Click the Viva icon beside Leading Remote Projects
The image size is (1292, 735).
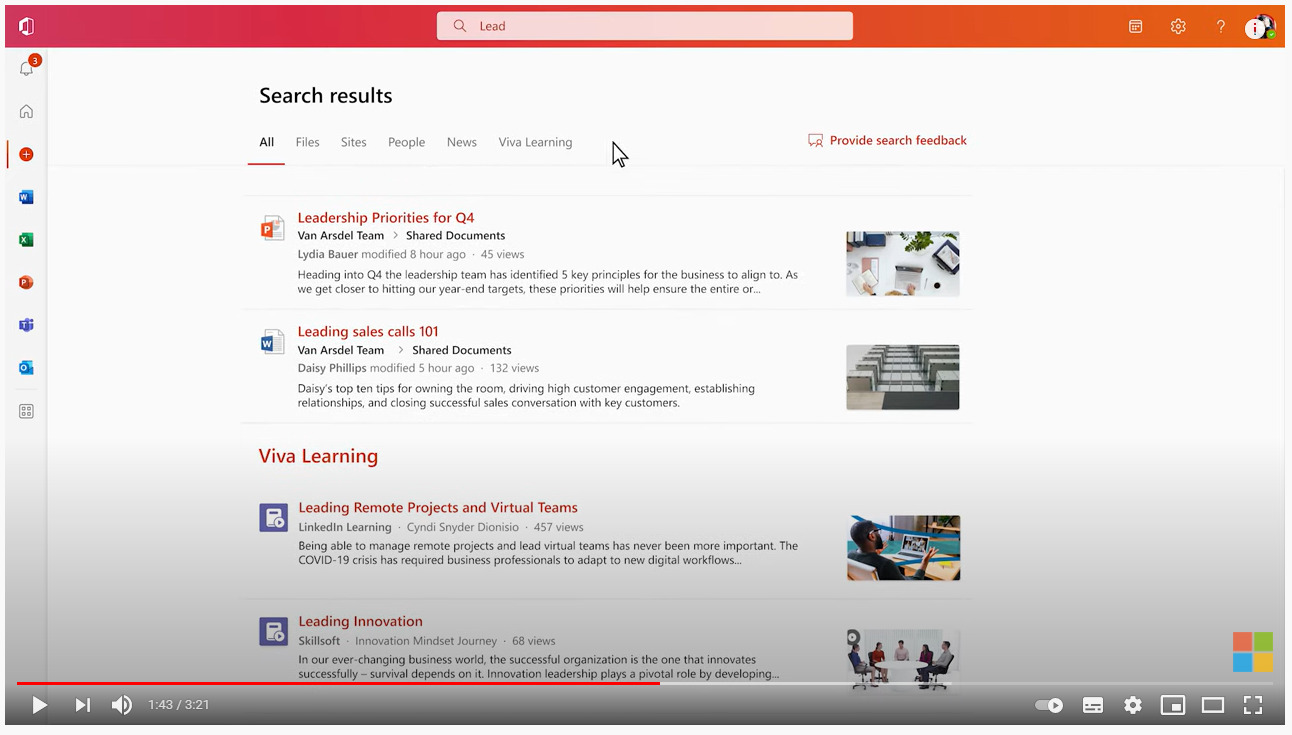(x=273, y=517)
